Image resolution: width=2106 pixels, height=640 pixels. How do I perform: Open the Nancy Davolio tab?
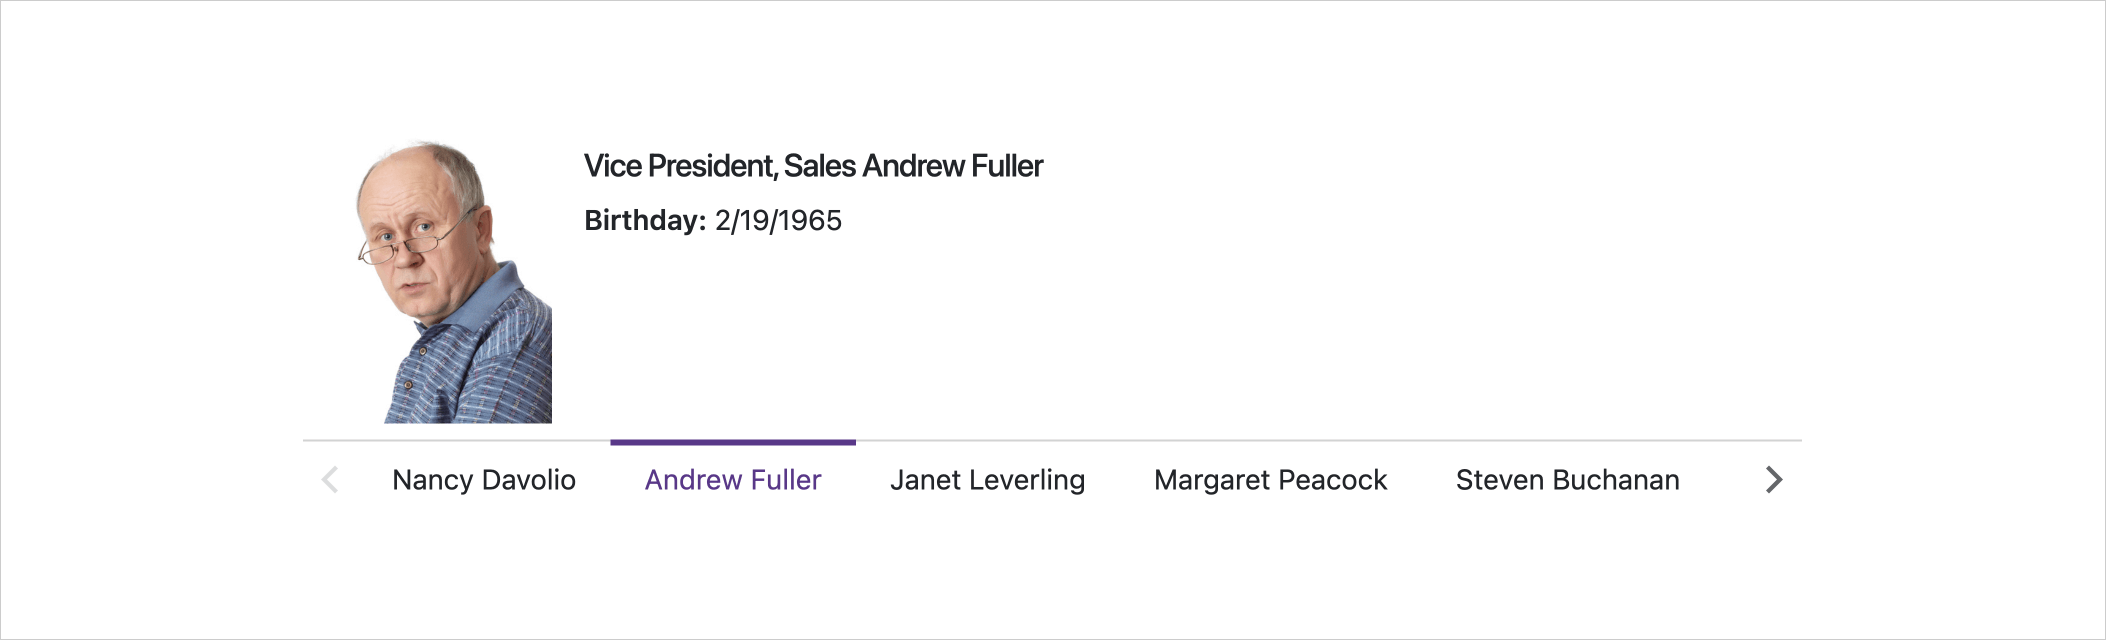pos(483,480)
